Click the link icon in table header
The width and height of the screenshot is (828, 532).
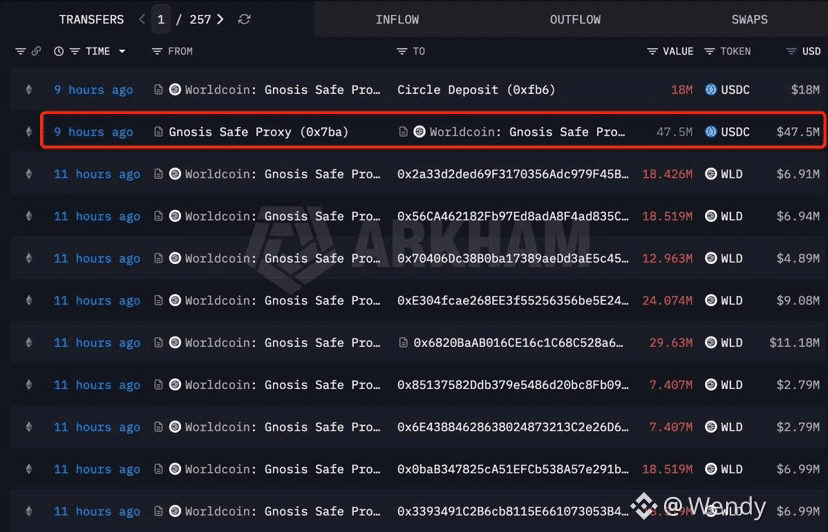[x=36, y=51]
